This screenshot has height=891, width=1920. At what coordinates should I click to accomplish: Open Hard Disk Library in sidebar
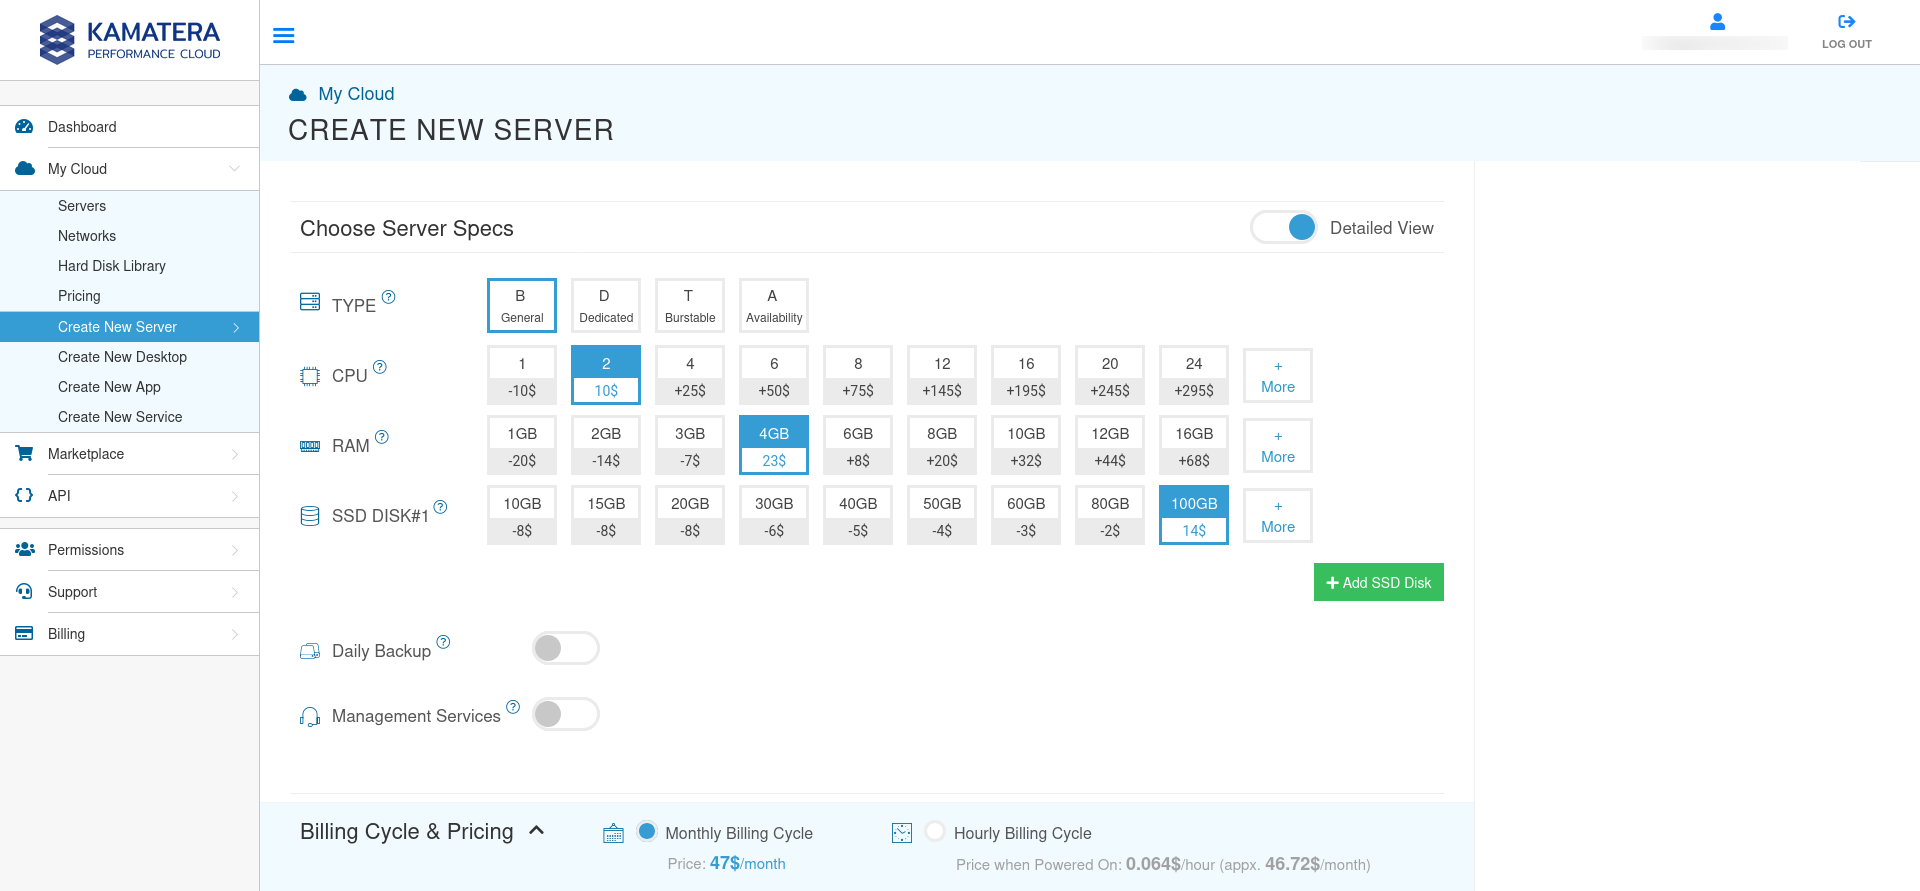pos(112,266)
